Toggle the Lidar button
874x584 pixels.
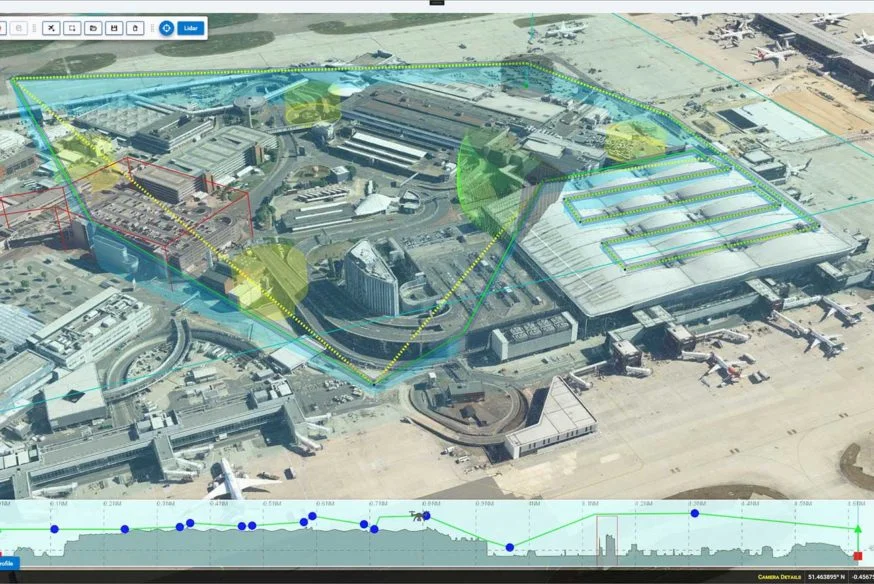tap(191, 28)
